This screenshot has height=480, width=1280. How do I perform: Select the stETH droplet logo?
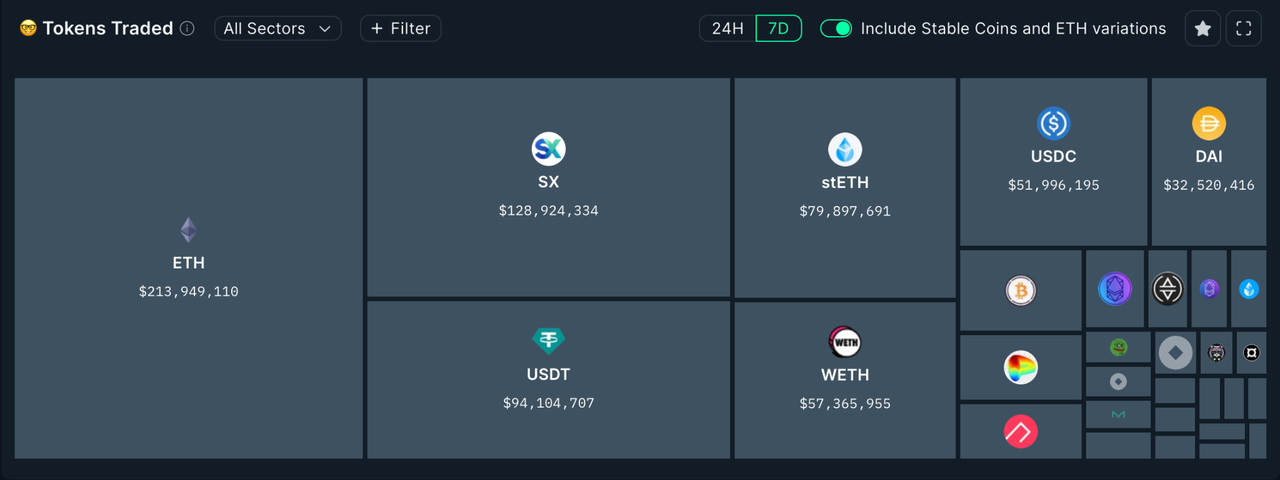click(845, 150)
